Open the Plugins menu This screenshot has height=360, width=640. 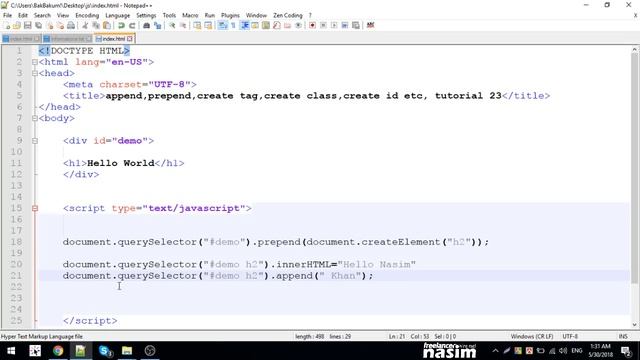click(230, 15)
